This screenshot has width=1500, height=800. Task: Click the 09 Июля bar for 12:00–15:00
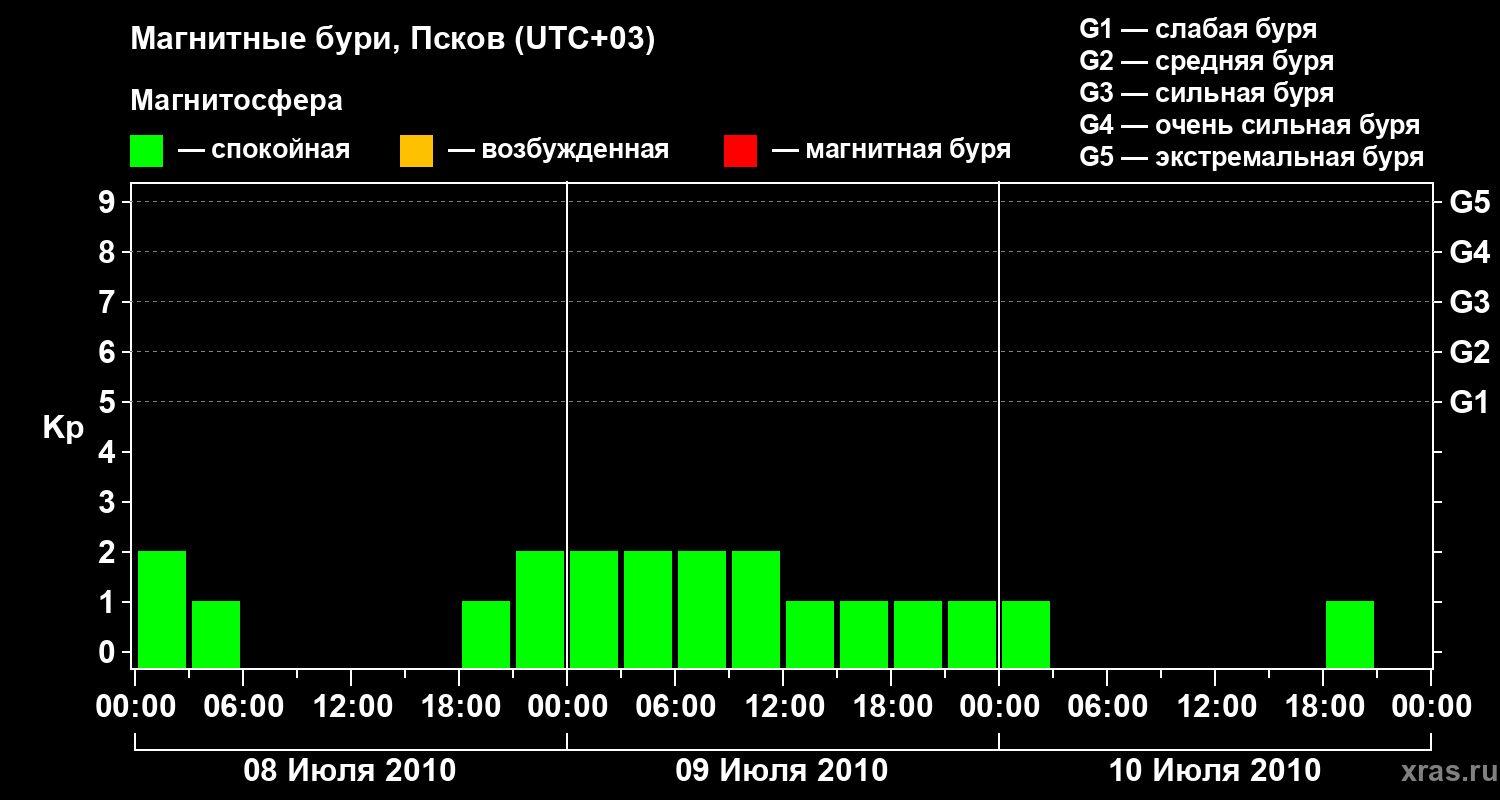pos(810,634)
